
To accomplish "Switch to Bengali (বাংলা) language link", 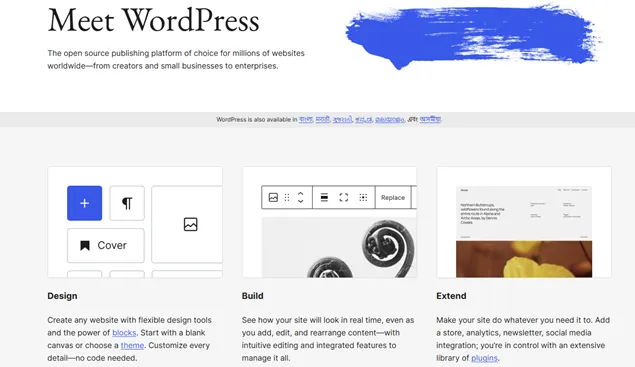I will click(x=306, y=119).
